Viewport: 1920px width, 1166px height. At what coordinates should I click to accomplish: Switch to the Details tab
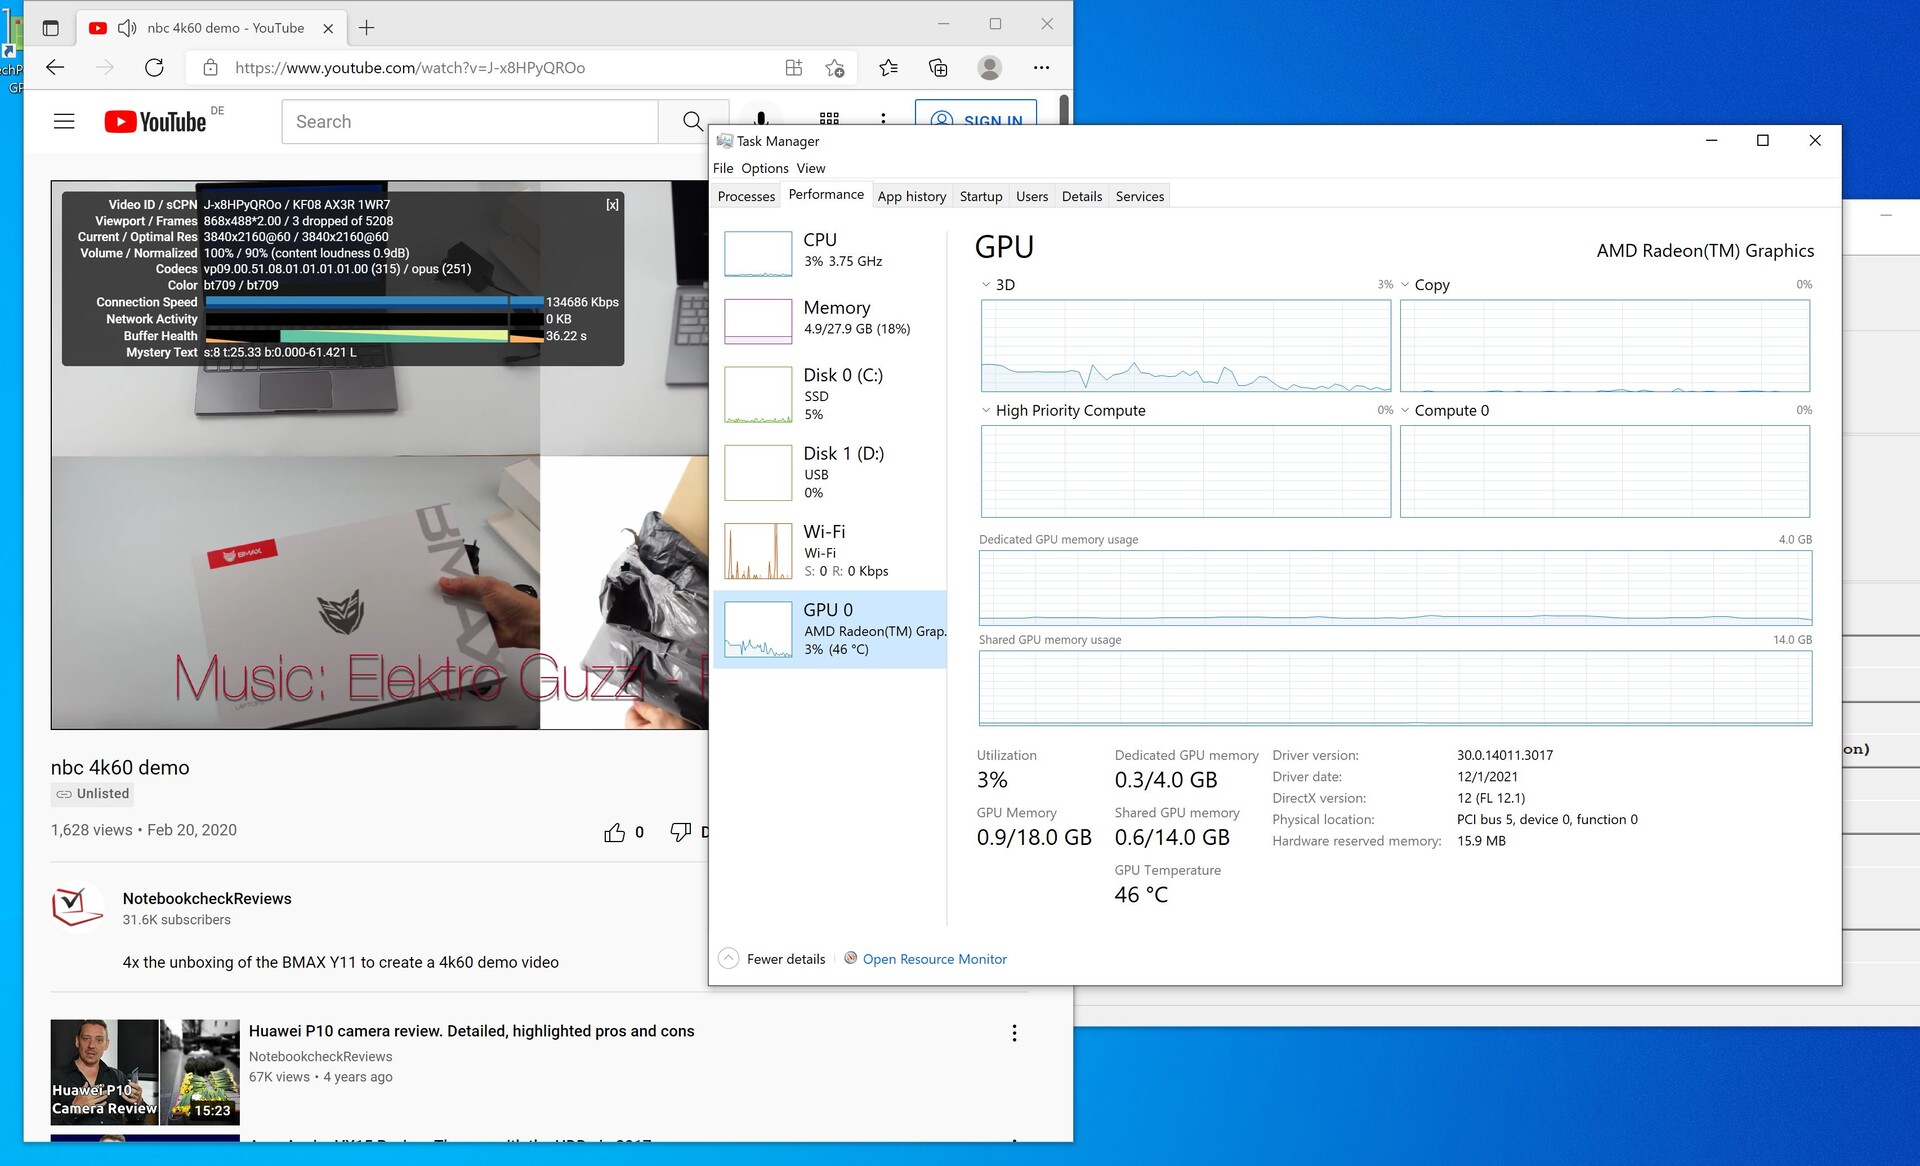click(x=1082, y=197)
